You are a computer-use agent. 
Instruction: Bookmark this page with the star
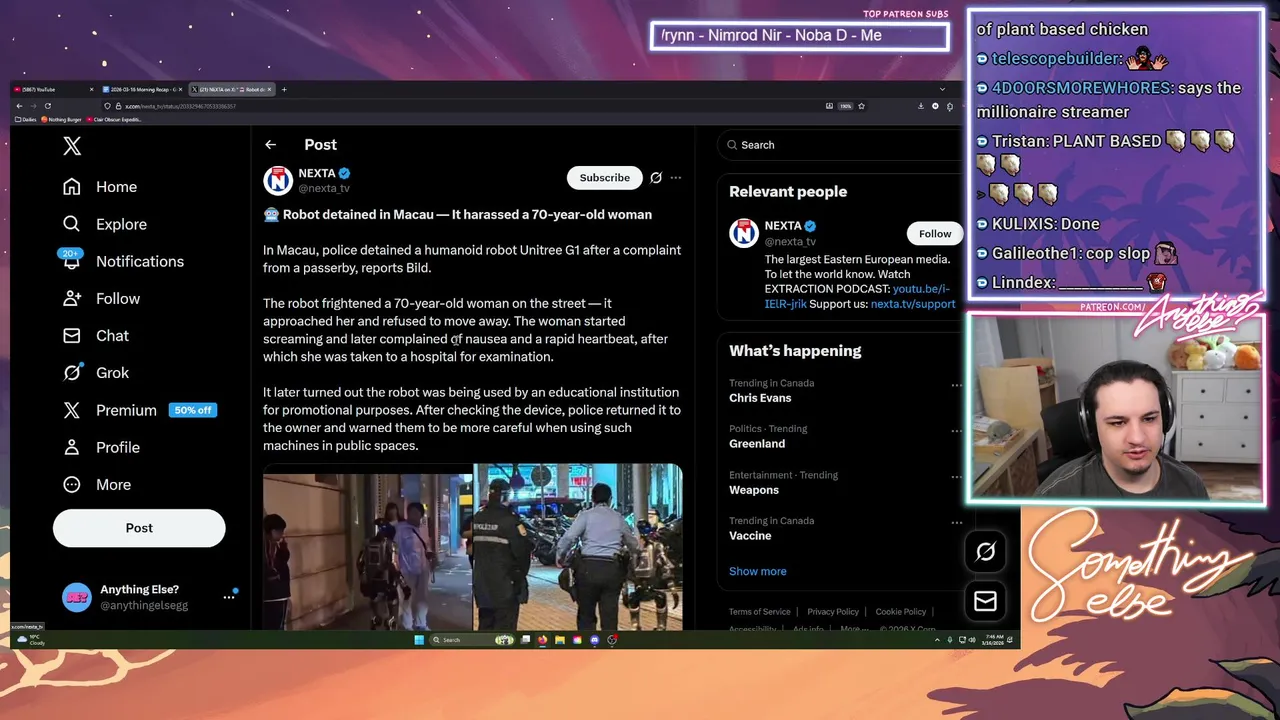861,106
